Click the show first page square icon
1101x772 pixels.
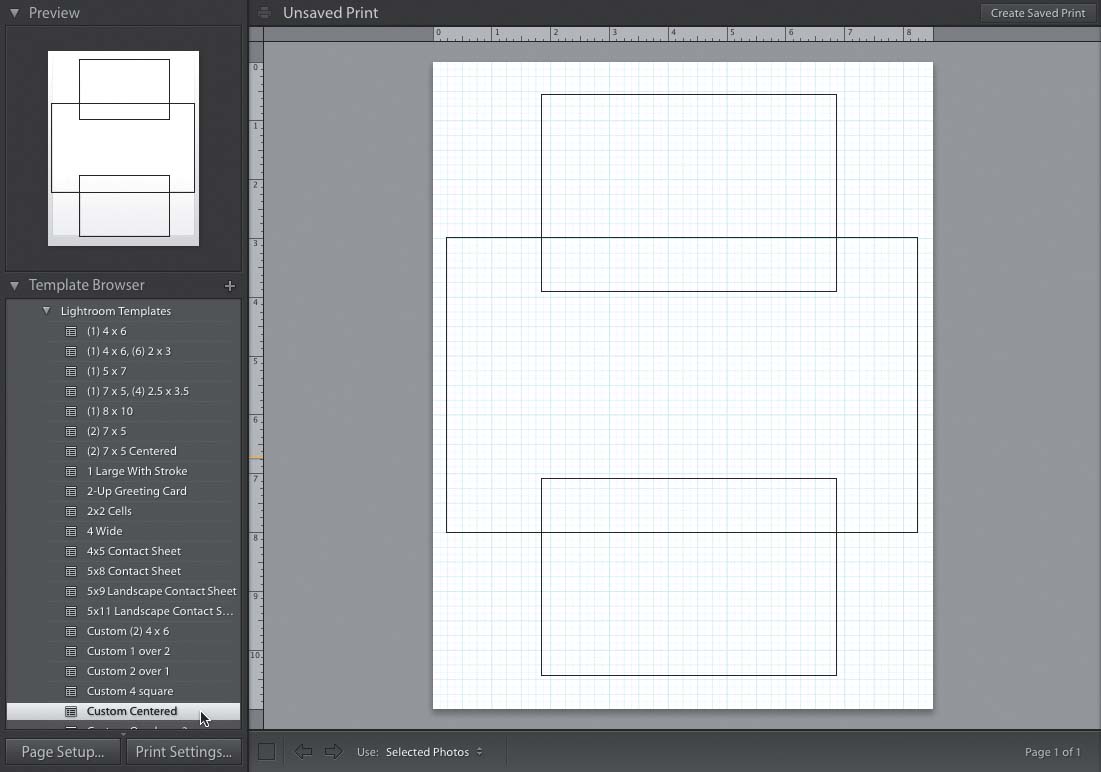pyautogui.click(x=266, y=752)
